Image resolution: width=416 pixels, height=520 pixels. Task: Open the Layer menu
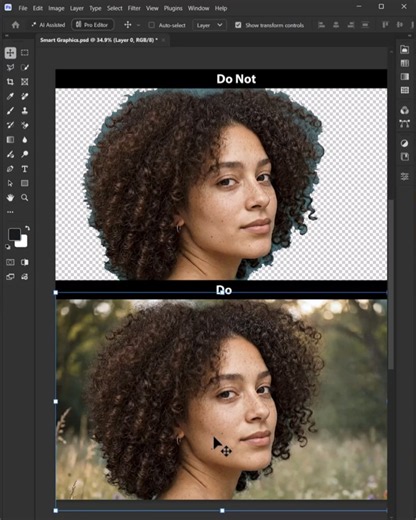point(77,8)
